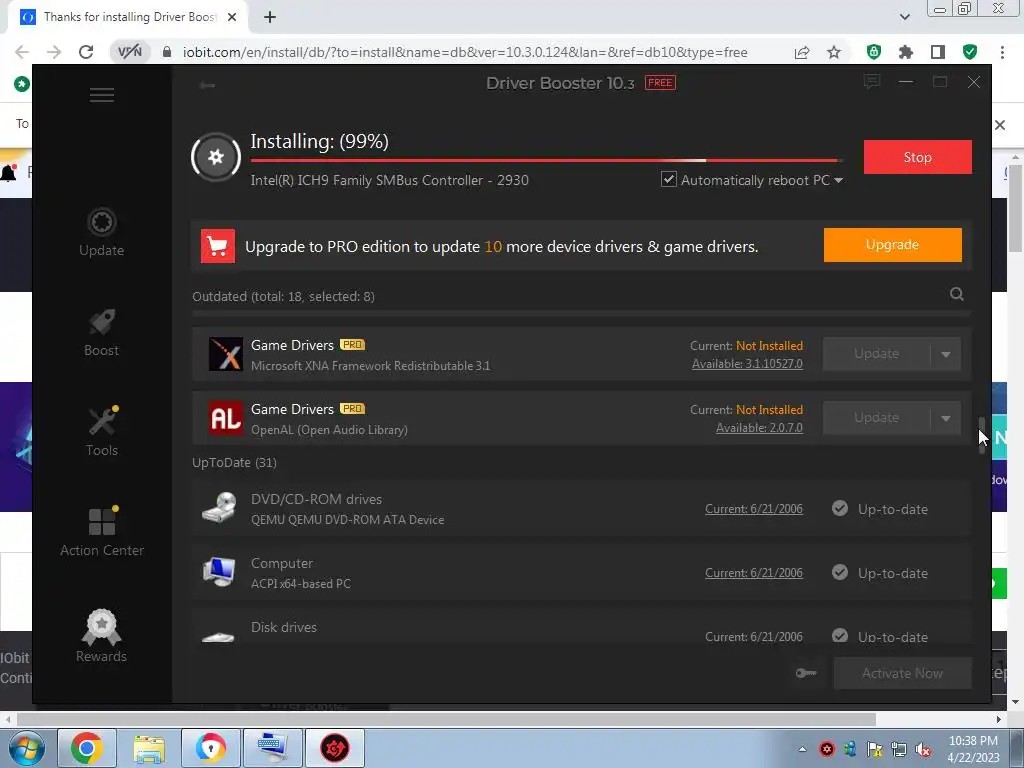Open Driver Booster taskbar icon
The height and width of the screenshot is (768, 1024).
coord(335,748)
